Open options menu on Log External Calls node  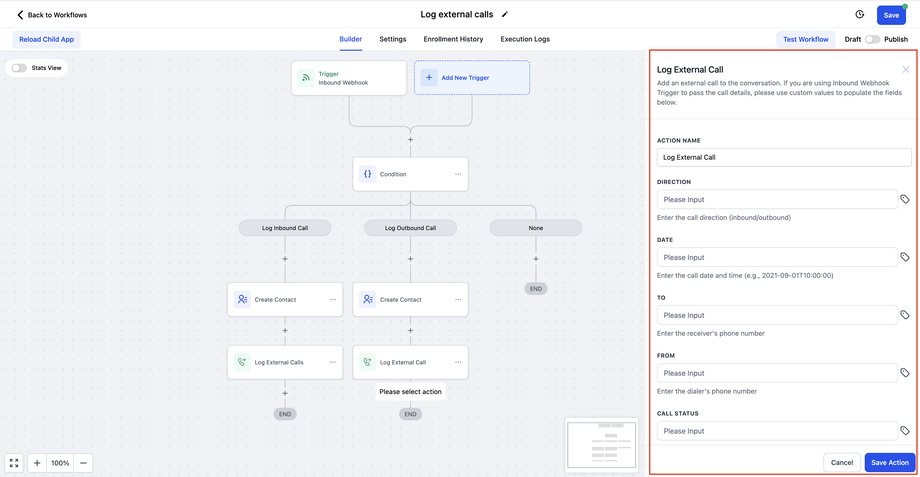click(333, 362)
